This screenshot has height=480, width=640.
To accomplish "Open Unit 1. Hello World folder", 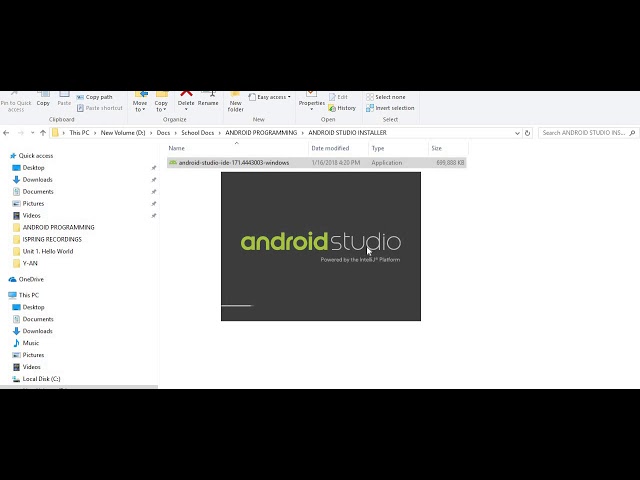I will tap(48, 251).
